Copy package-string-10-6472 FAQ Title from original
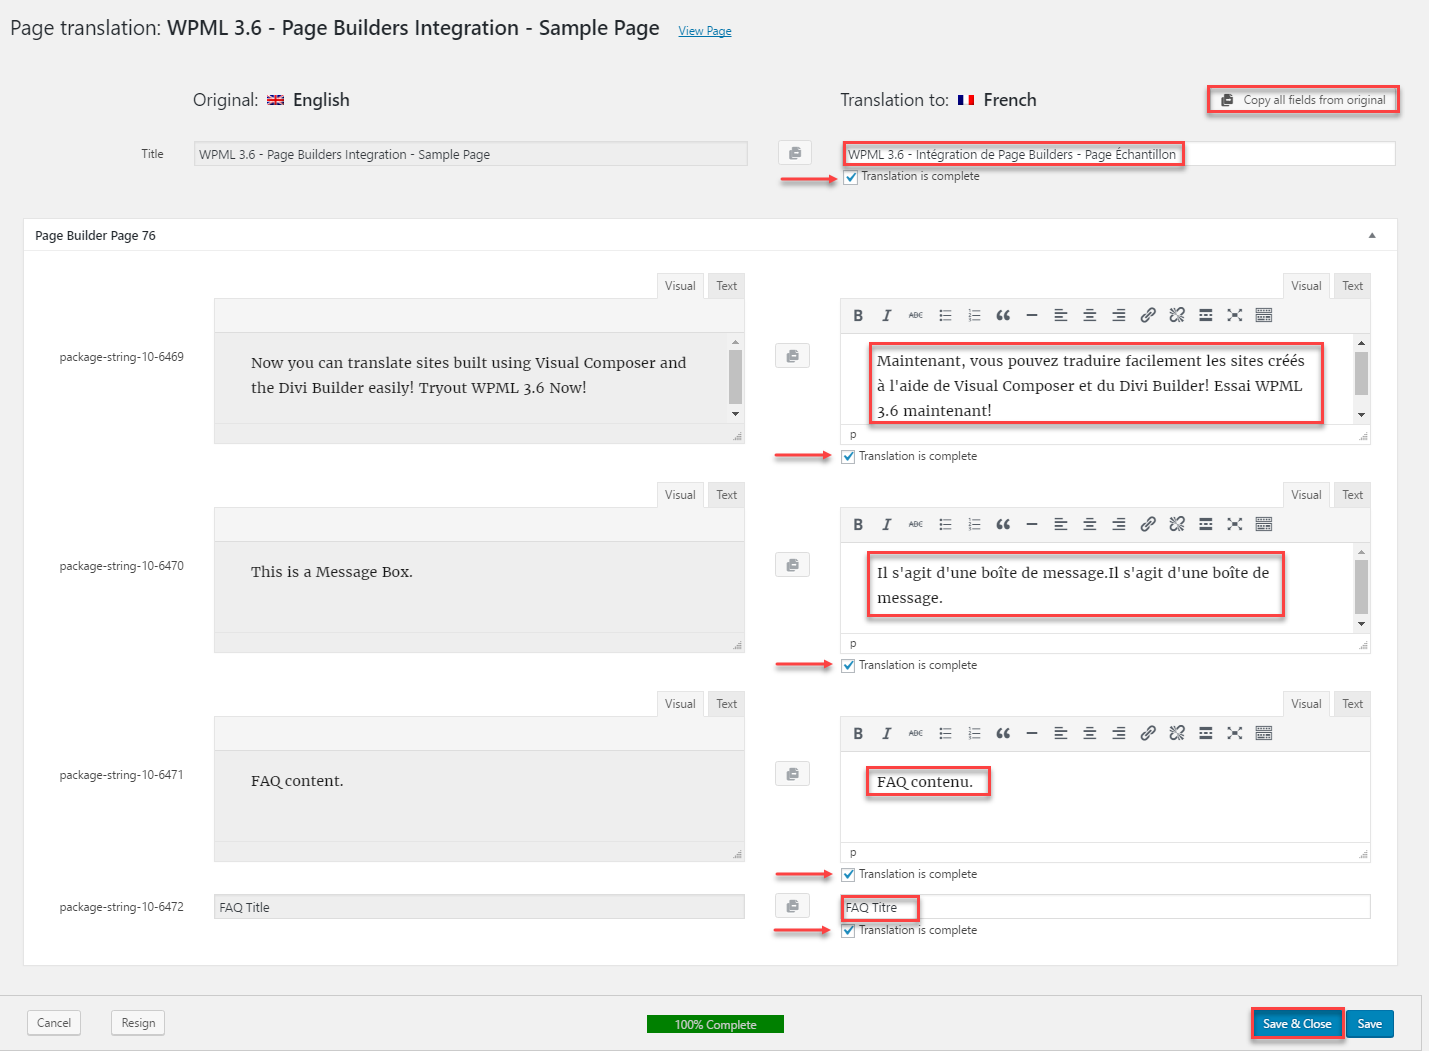The width and height of the screenshot is (1429, 1051). (793, 906)
